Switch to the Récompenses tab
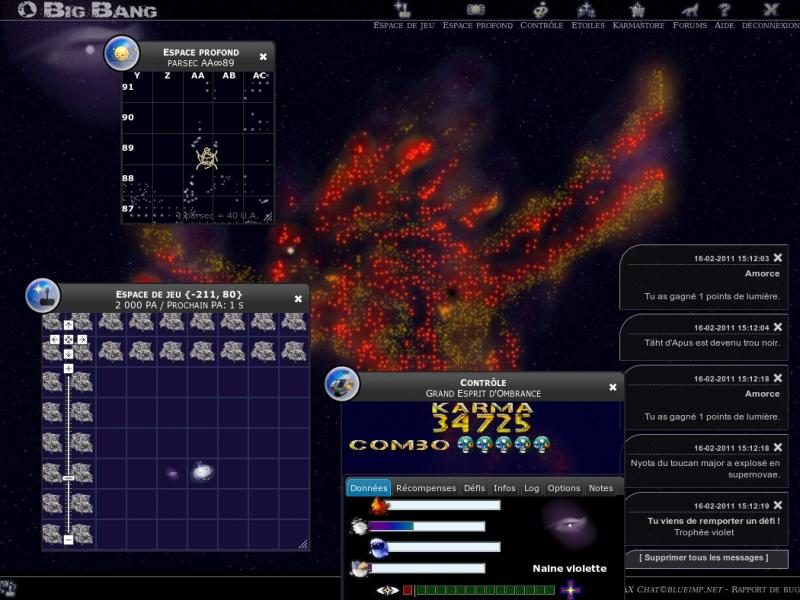The width and height of the screenshot is (800, 600). [x=426, y=488]
